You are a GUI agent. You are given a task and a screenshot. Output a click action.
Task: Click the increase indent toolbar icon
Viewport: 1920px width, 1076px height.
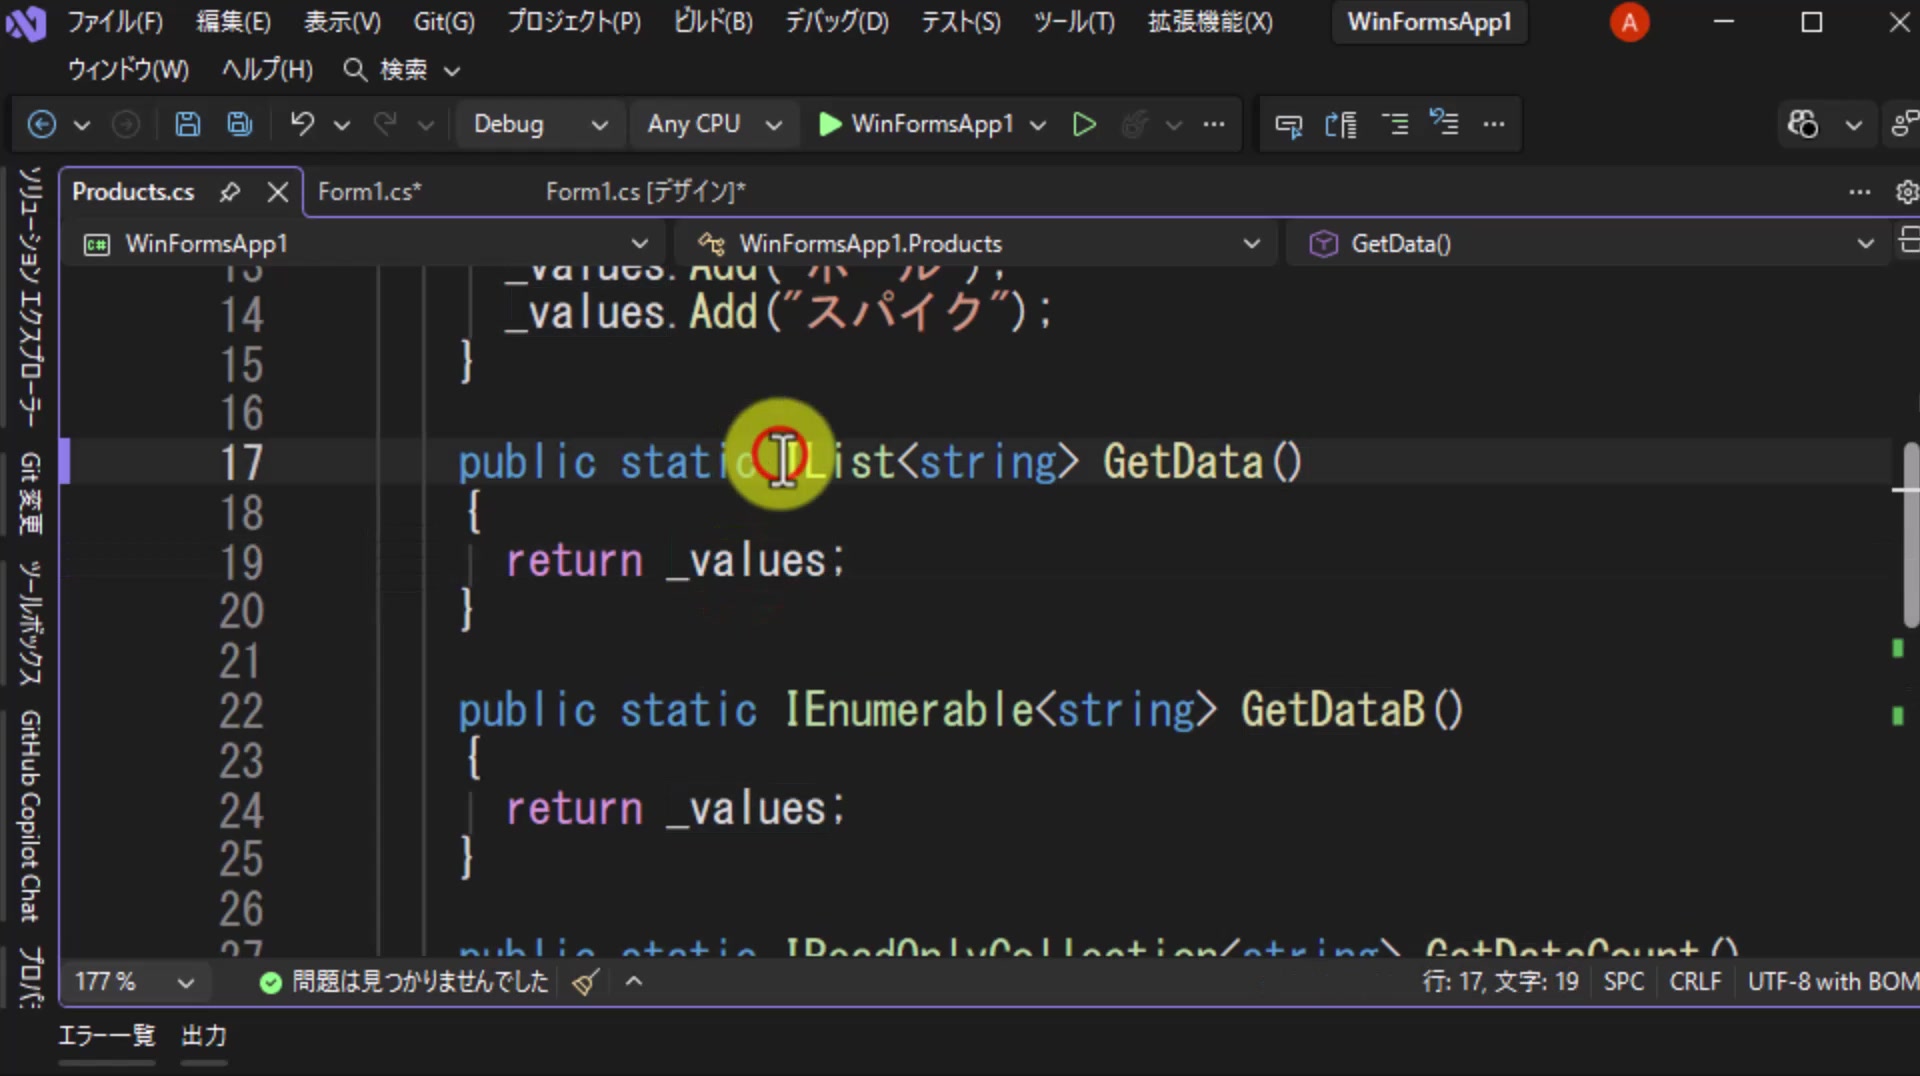(x=1394, y=124)
